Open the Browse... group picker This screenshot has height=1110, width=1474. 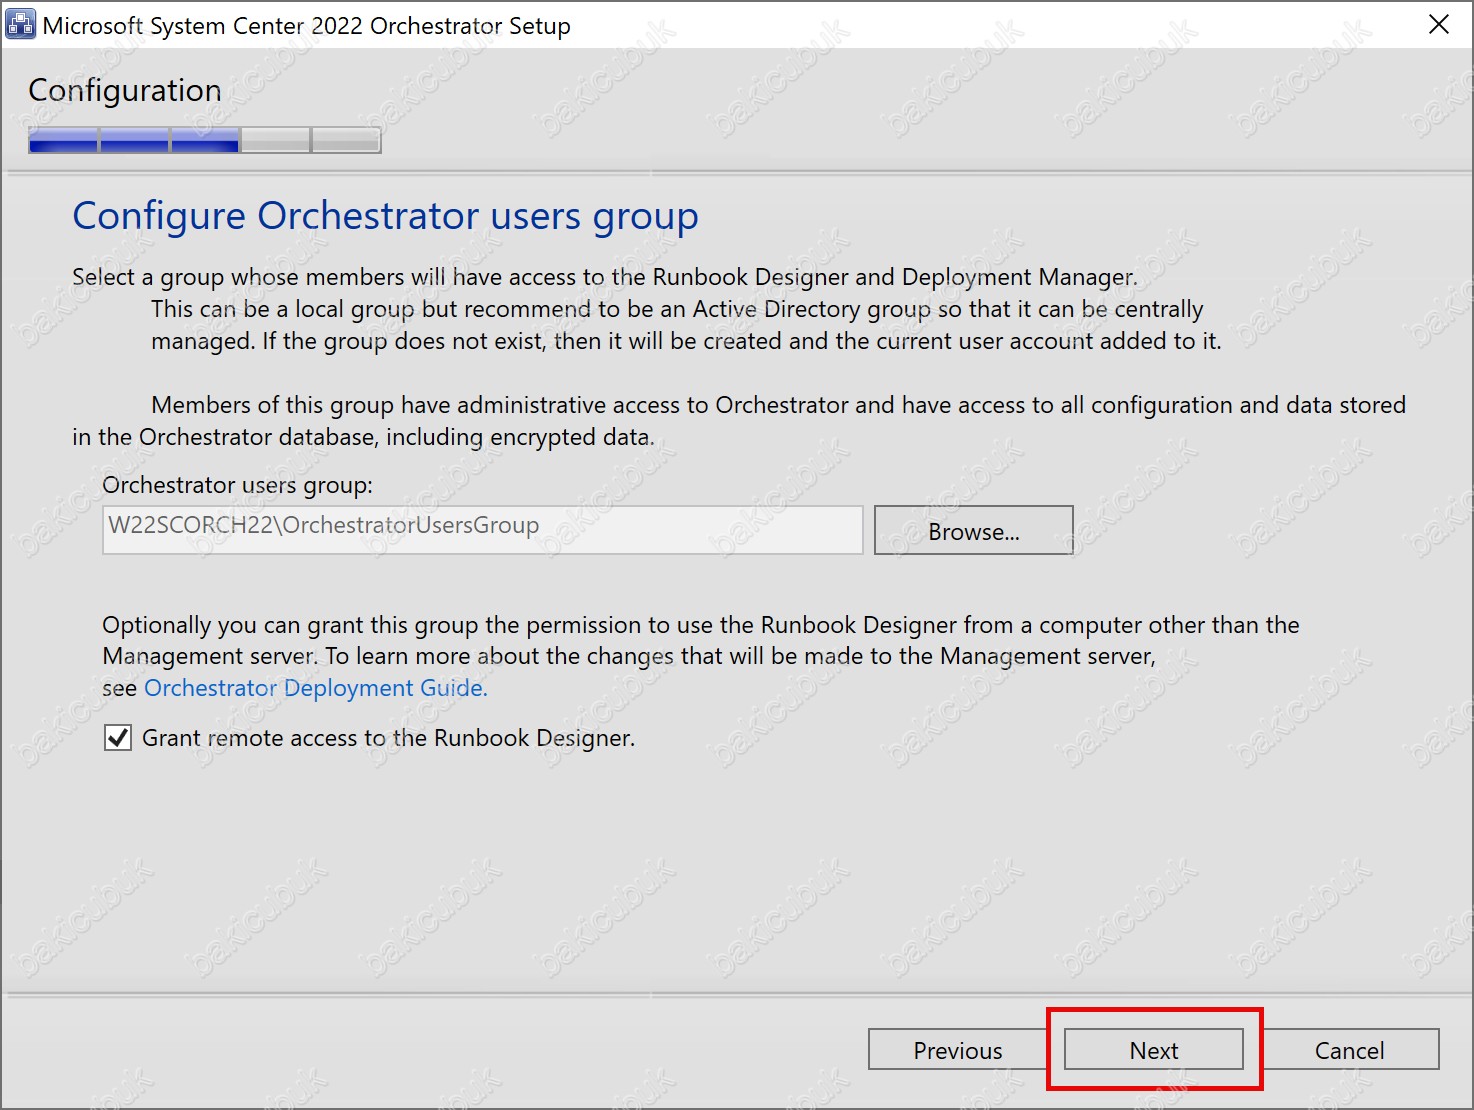point(974,530)
